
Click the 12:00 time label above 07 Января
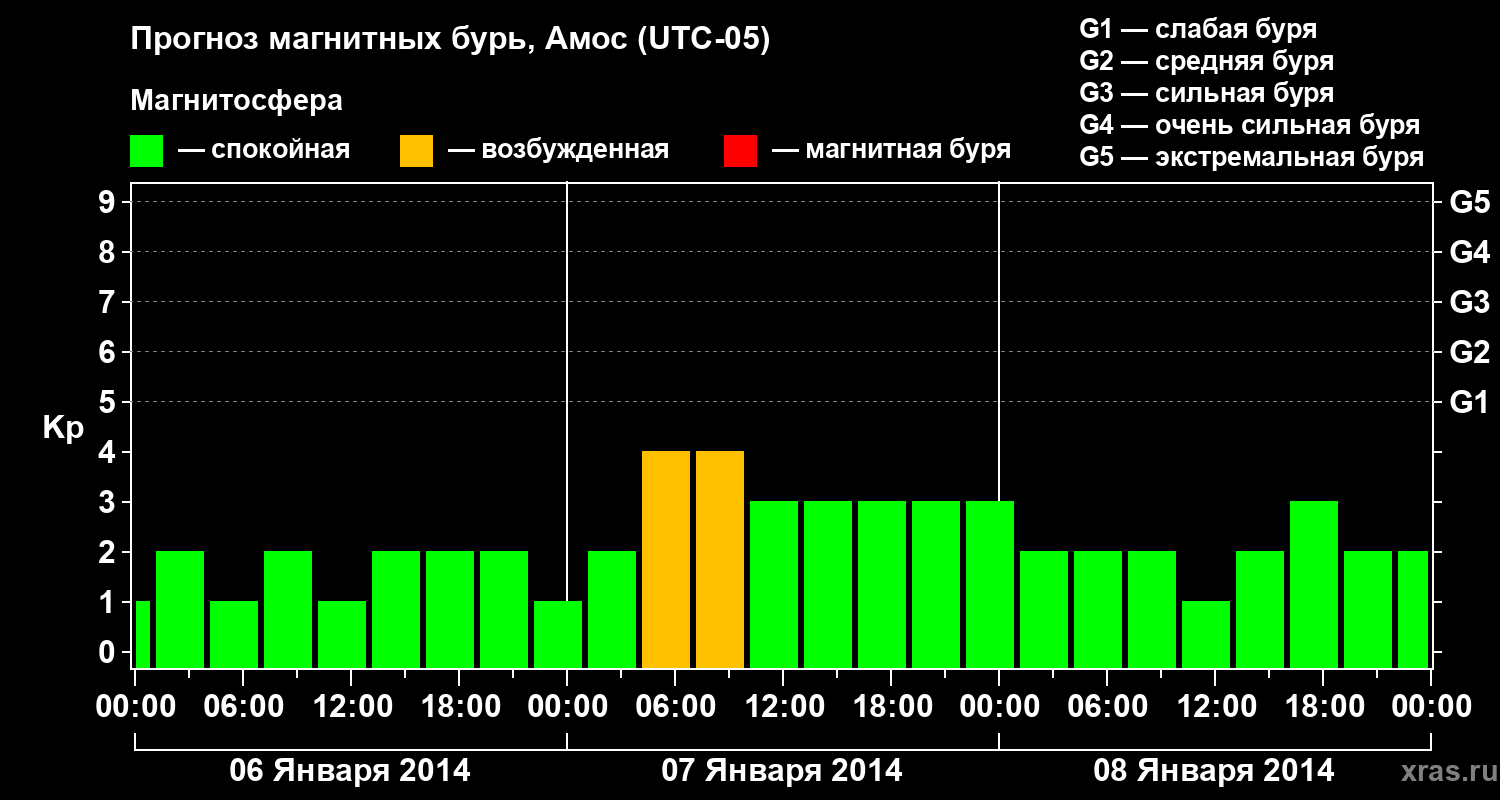click(783, 707)
